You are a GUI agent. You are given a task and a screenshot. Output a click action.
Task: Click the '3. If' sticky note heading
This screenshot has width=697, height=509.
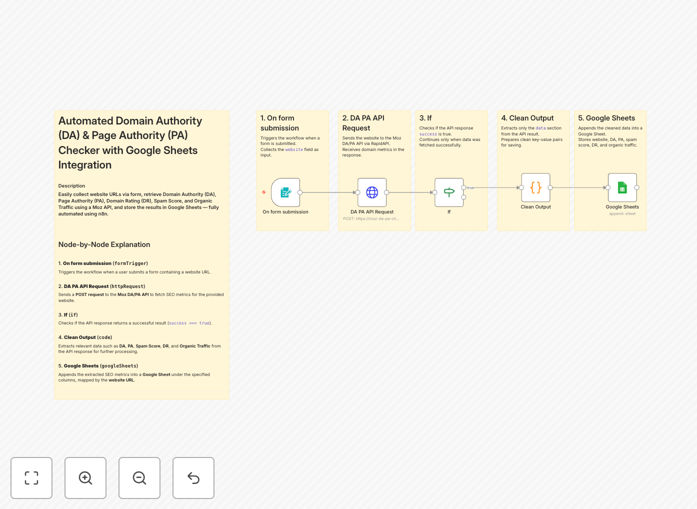tap(425, 118)
